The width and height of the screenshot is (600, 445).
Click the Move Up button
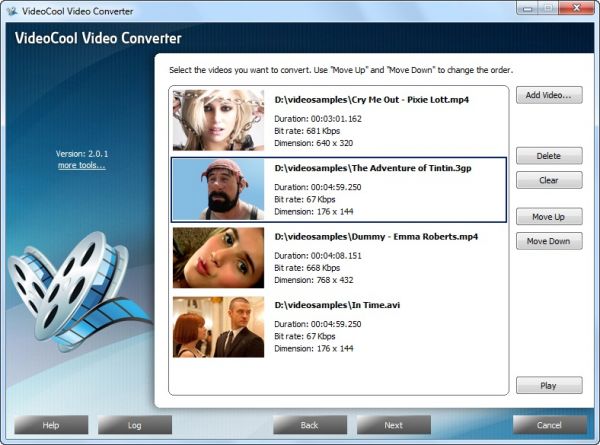click(549, 217)
